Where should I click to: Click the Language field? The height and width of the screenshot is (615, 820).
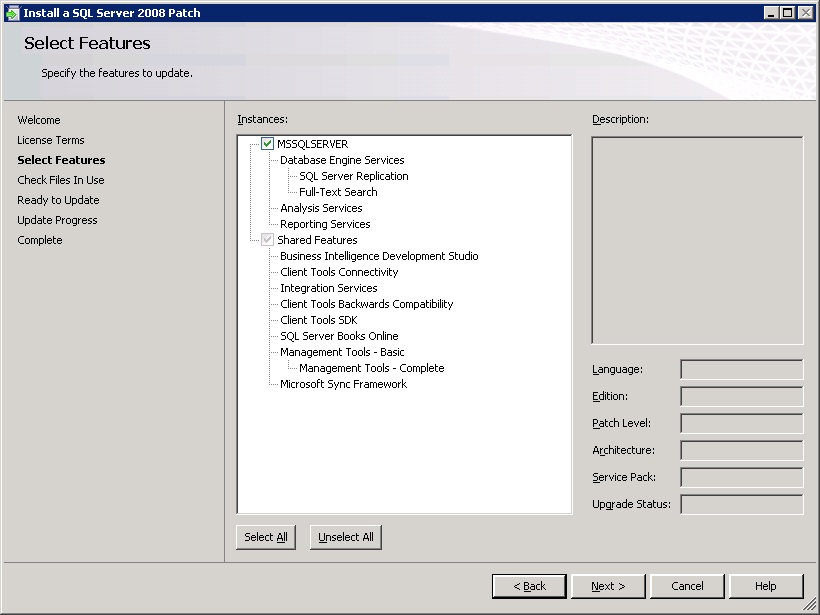click(742, 369)
